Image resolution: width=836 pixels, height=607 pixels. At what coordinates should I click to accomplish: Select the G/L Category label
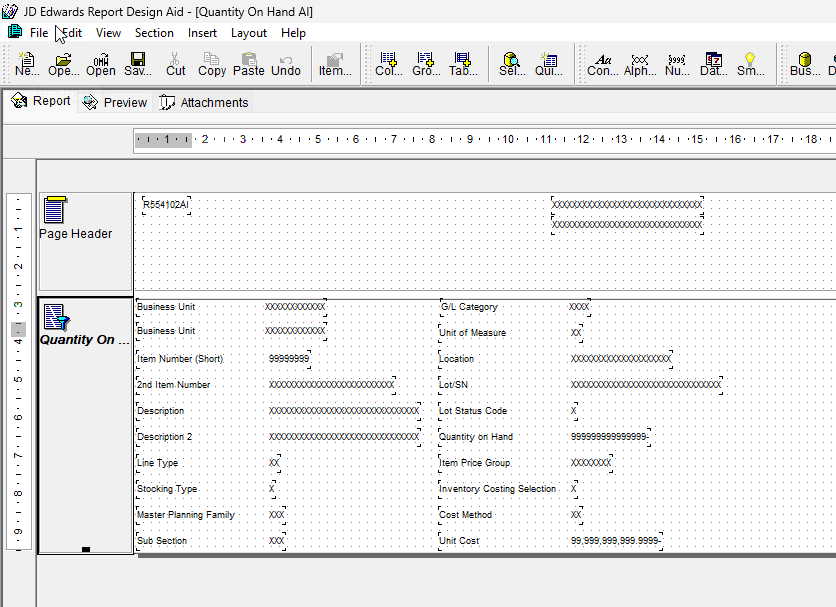pyautogui.click(x=469, y=307)
